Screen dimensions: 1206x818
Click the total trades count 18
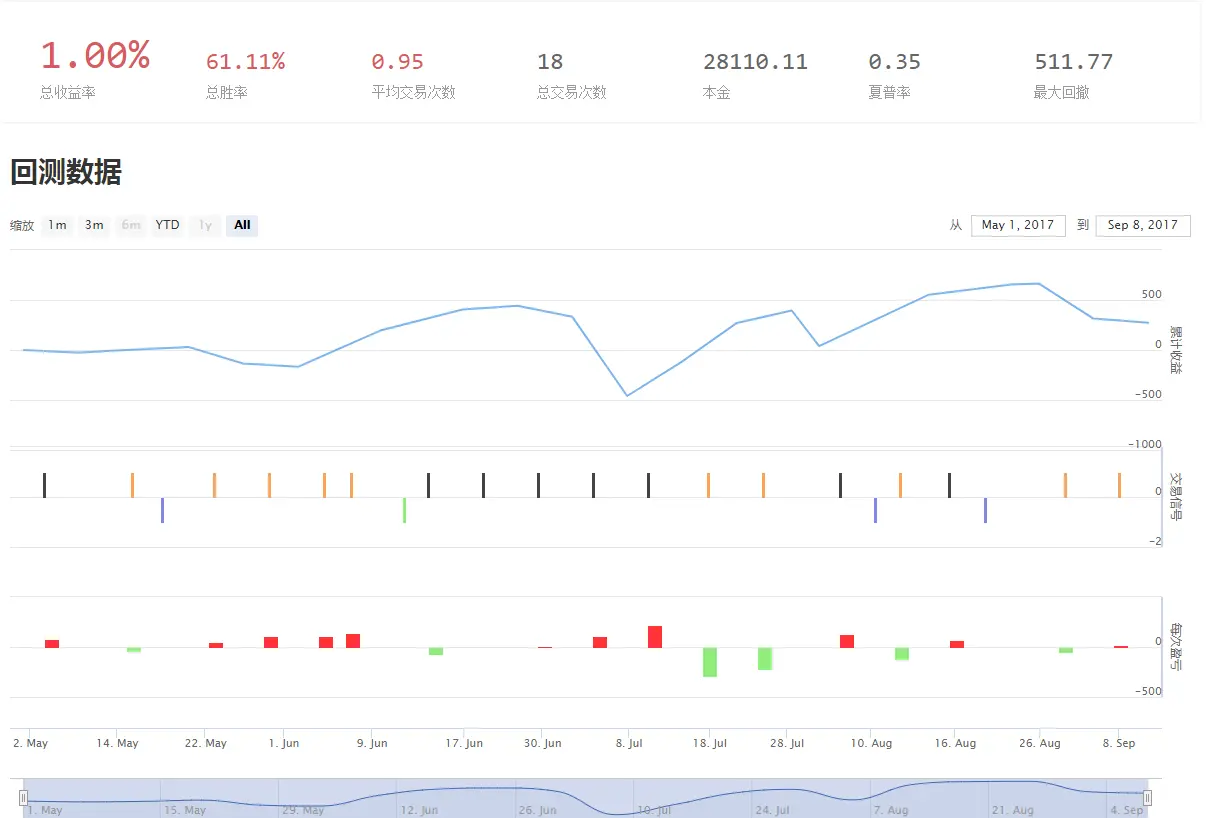tap(550, 62)
